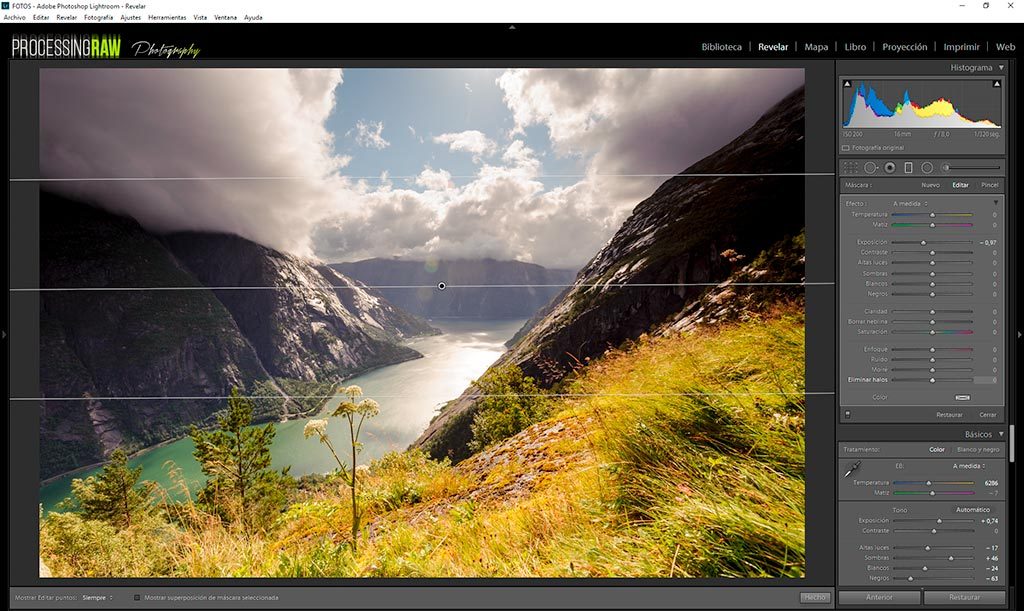Select the Graduated Filter tool
The height and width of the screenshot is (611, 1024).
click(x=908, y=168)
